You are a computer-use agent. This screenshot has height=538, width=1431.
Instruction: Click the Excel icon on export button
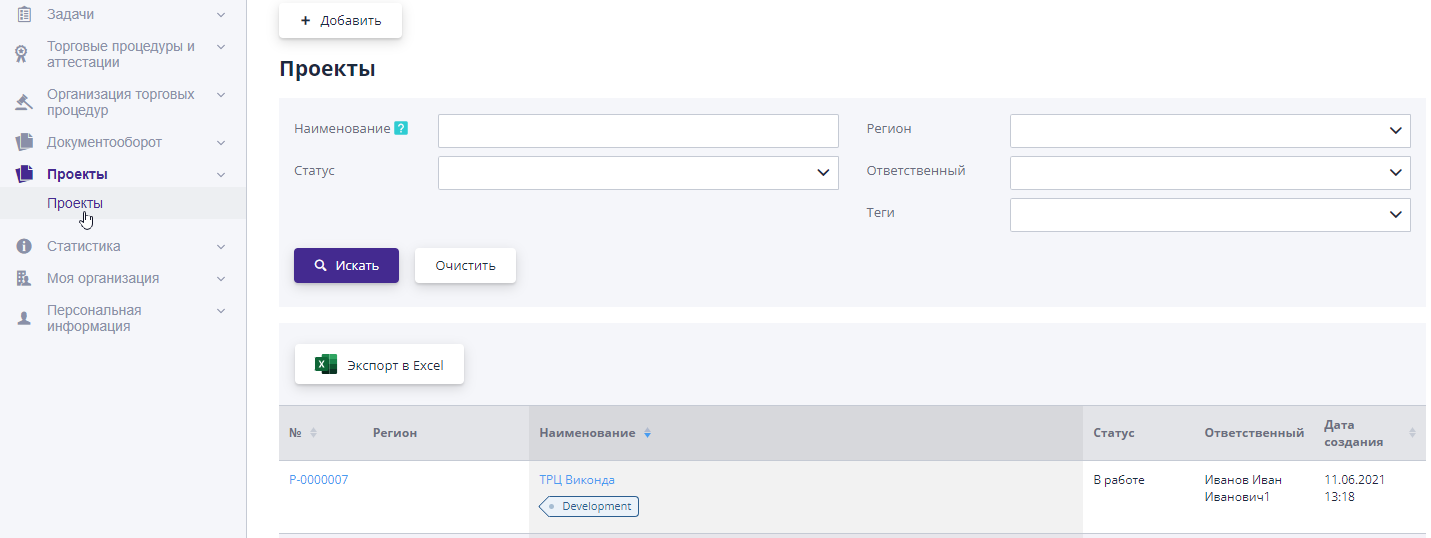pos(326,365)
